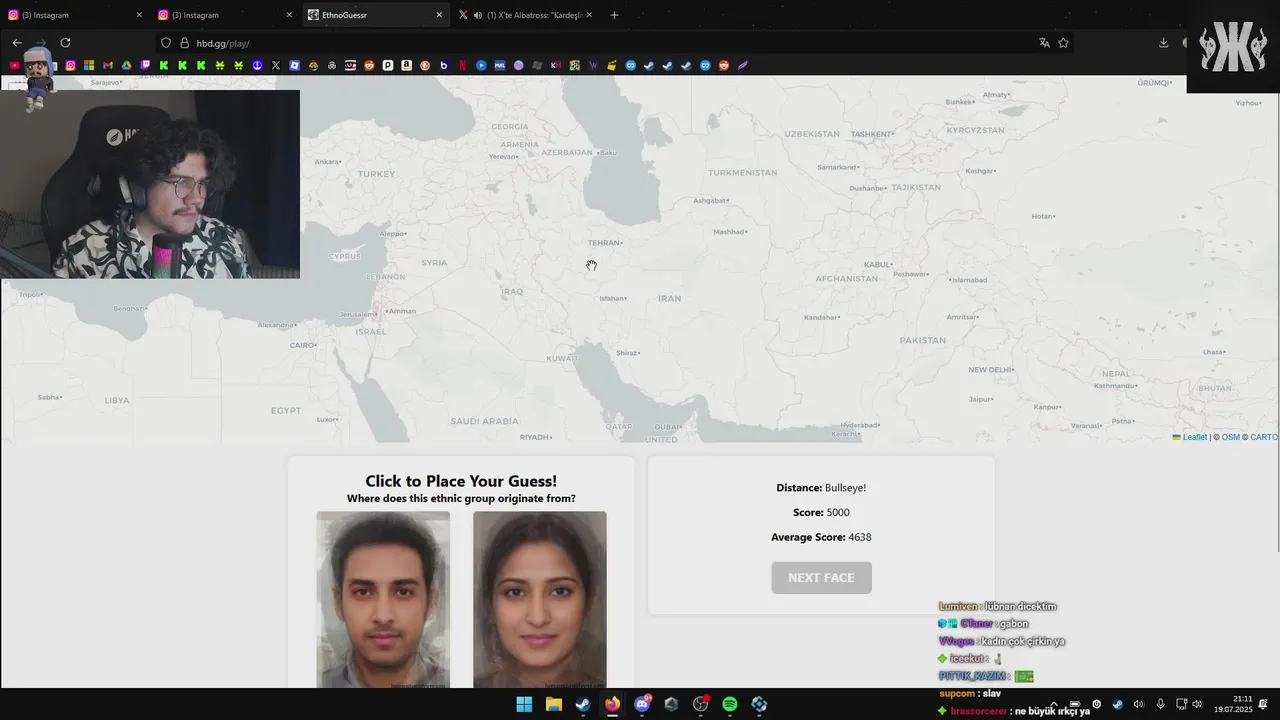Open the OSM attribution link
Screen dimensions: 1280x720
point(1230,437)
